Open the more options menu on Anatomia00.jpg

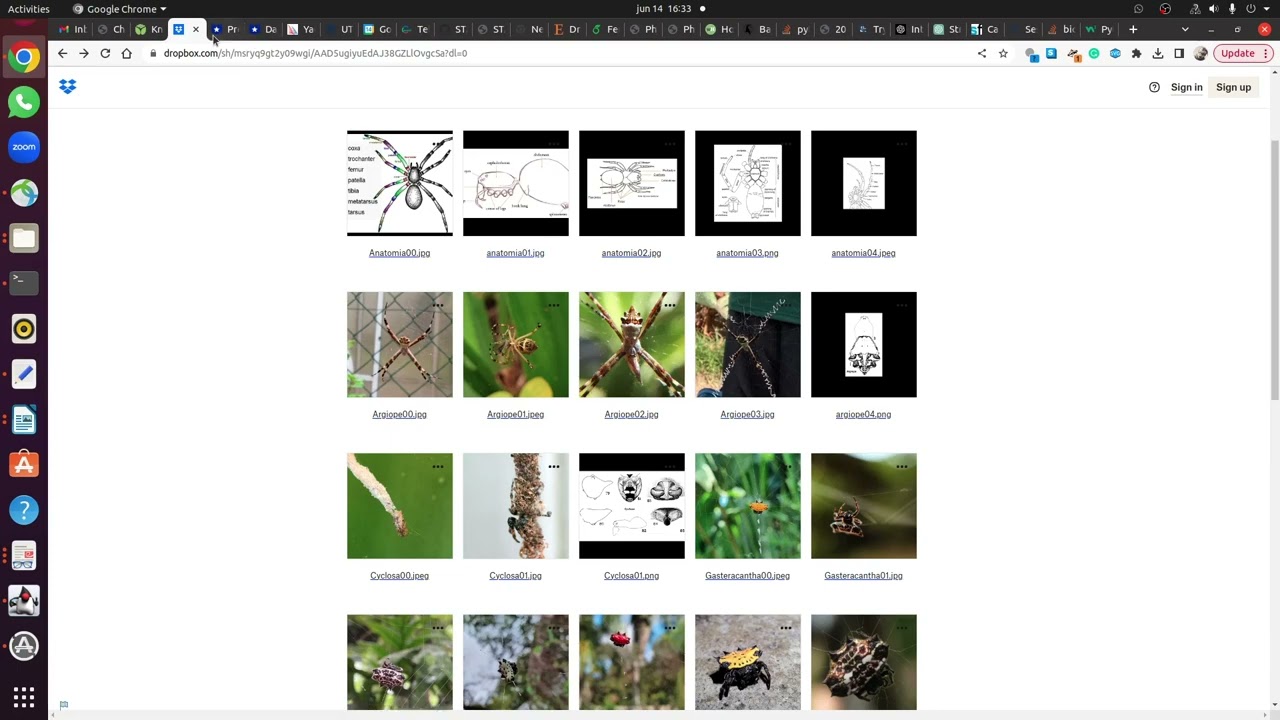(438, 144)
